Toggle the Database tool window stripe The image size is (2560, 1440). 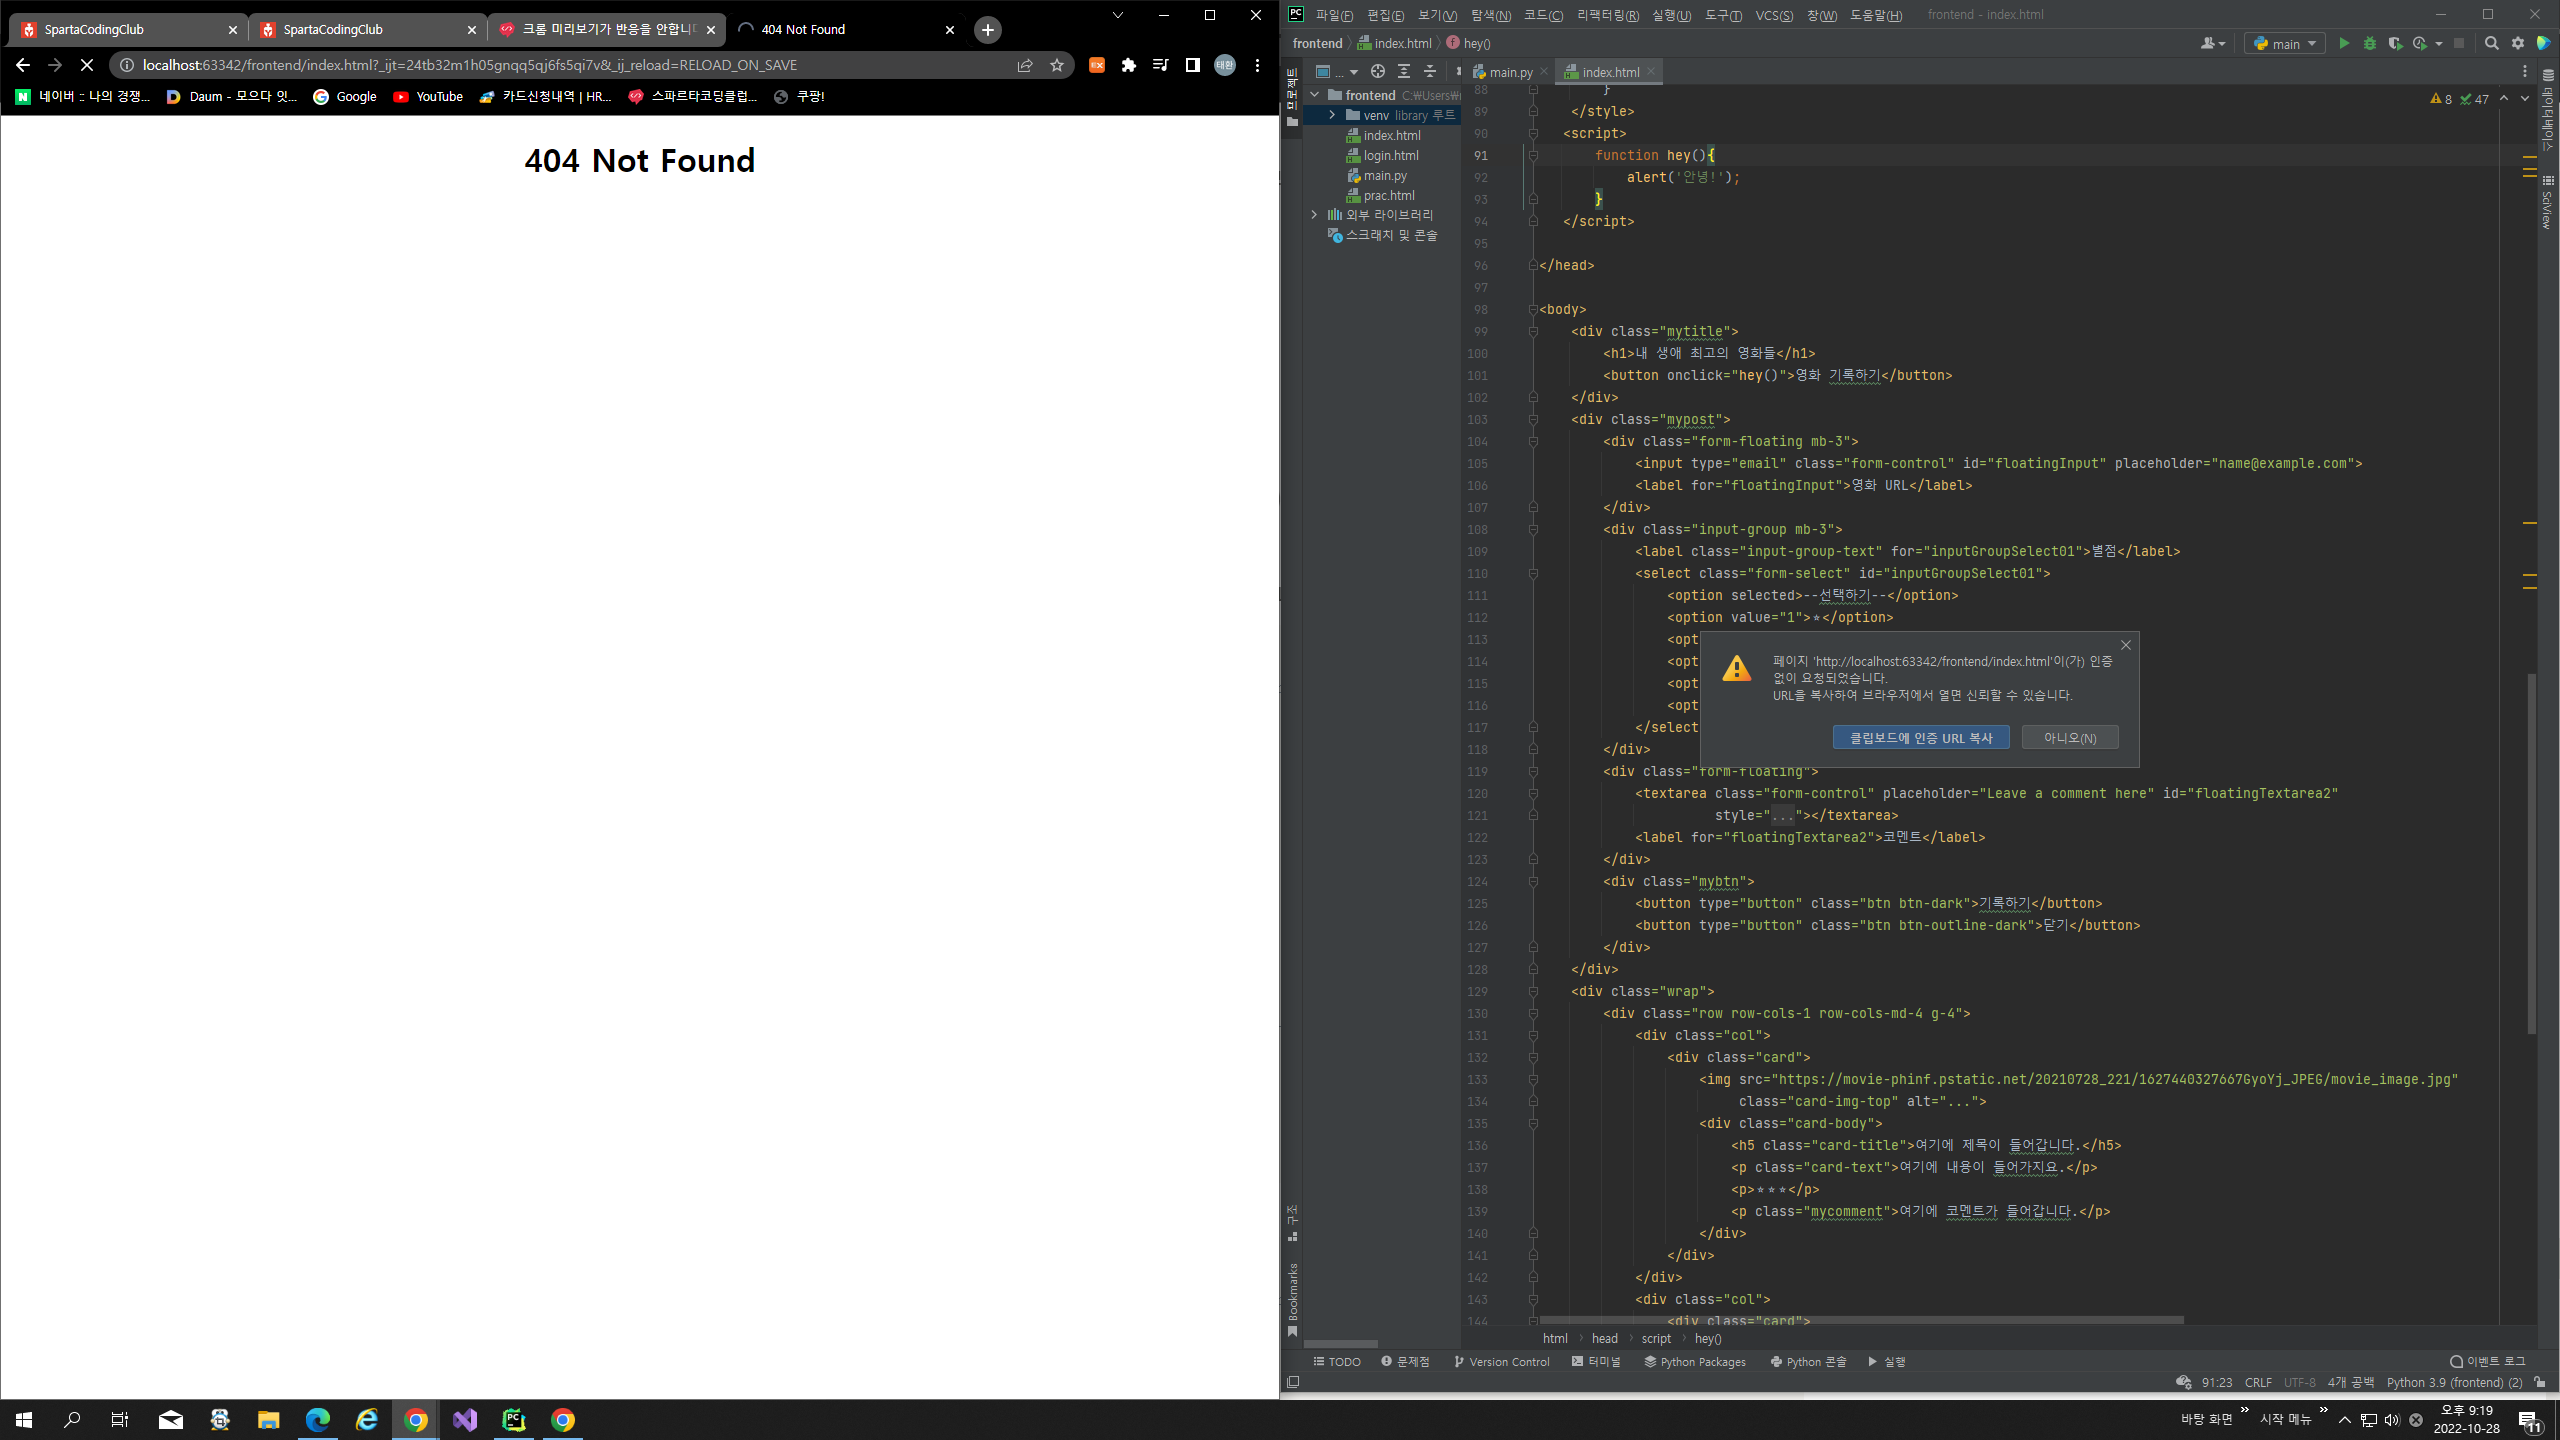click(2547, 110)
